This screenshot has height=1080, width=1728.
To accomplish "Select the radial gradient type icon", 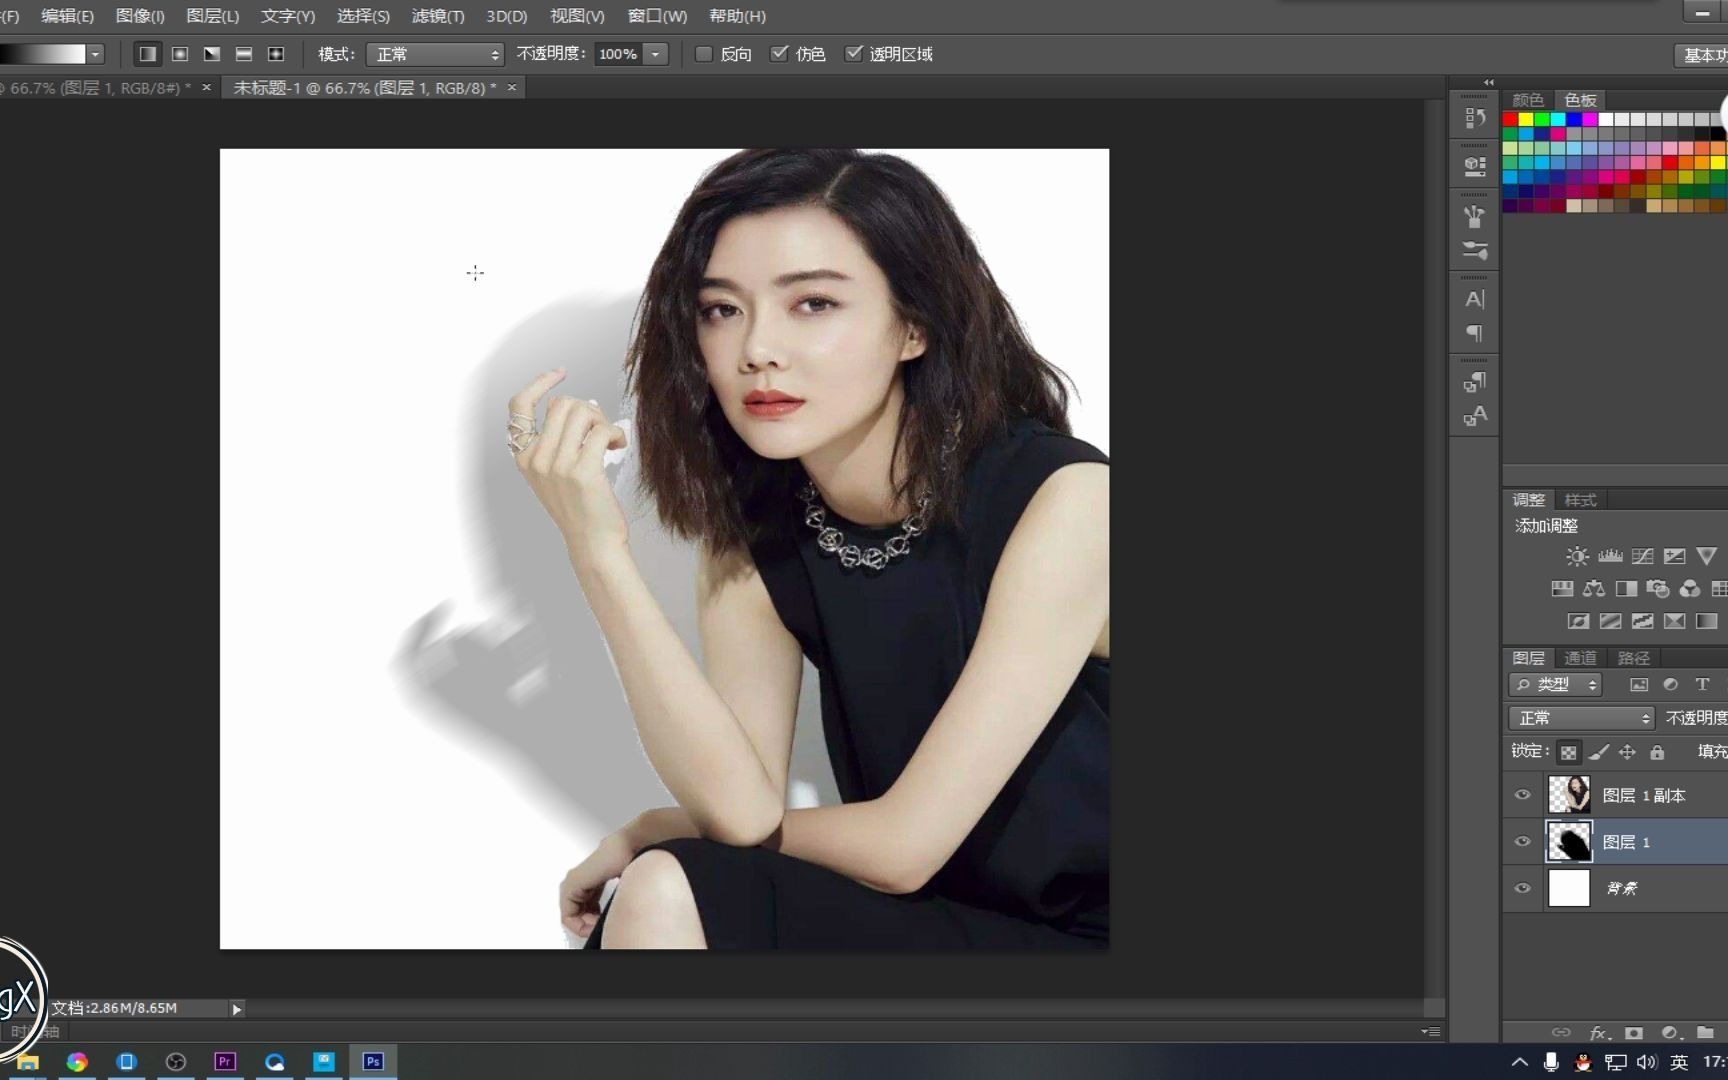I will 180,54.
